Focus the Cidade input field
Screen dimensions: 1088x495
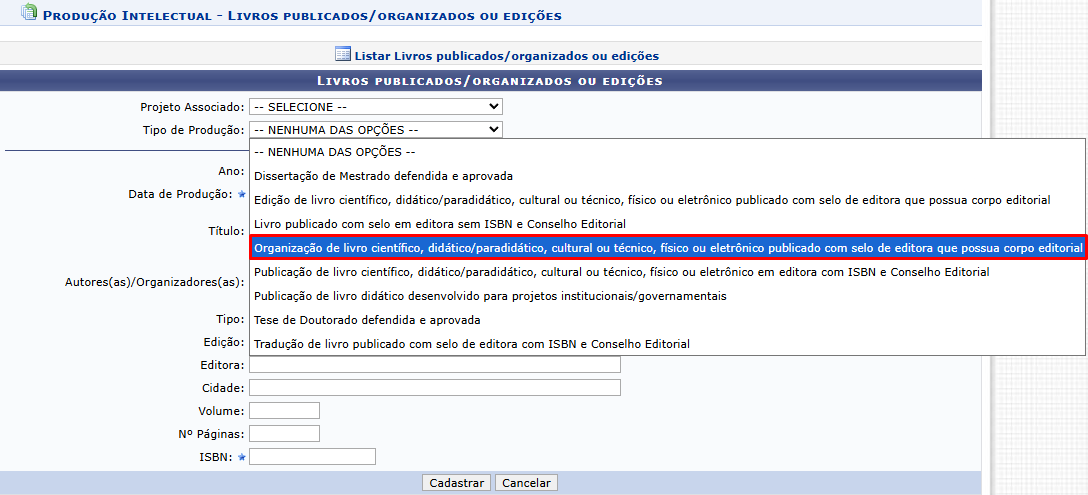[x=434, y=387]
